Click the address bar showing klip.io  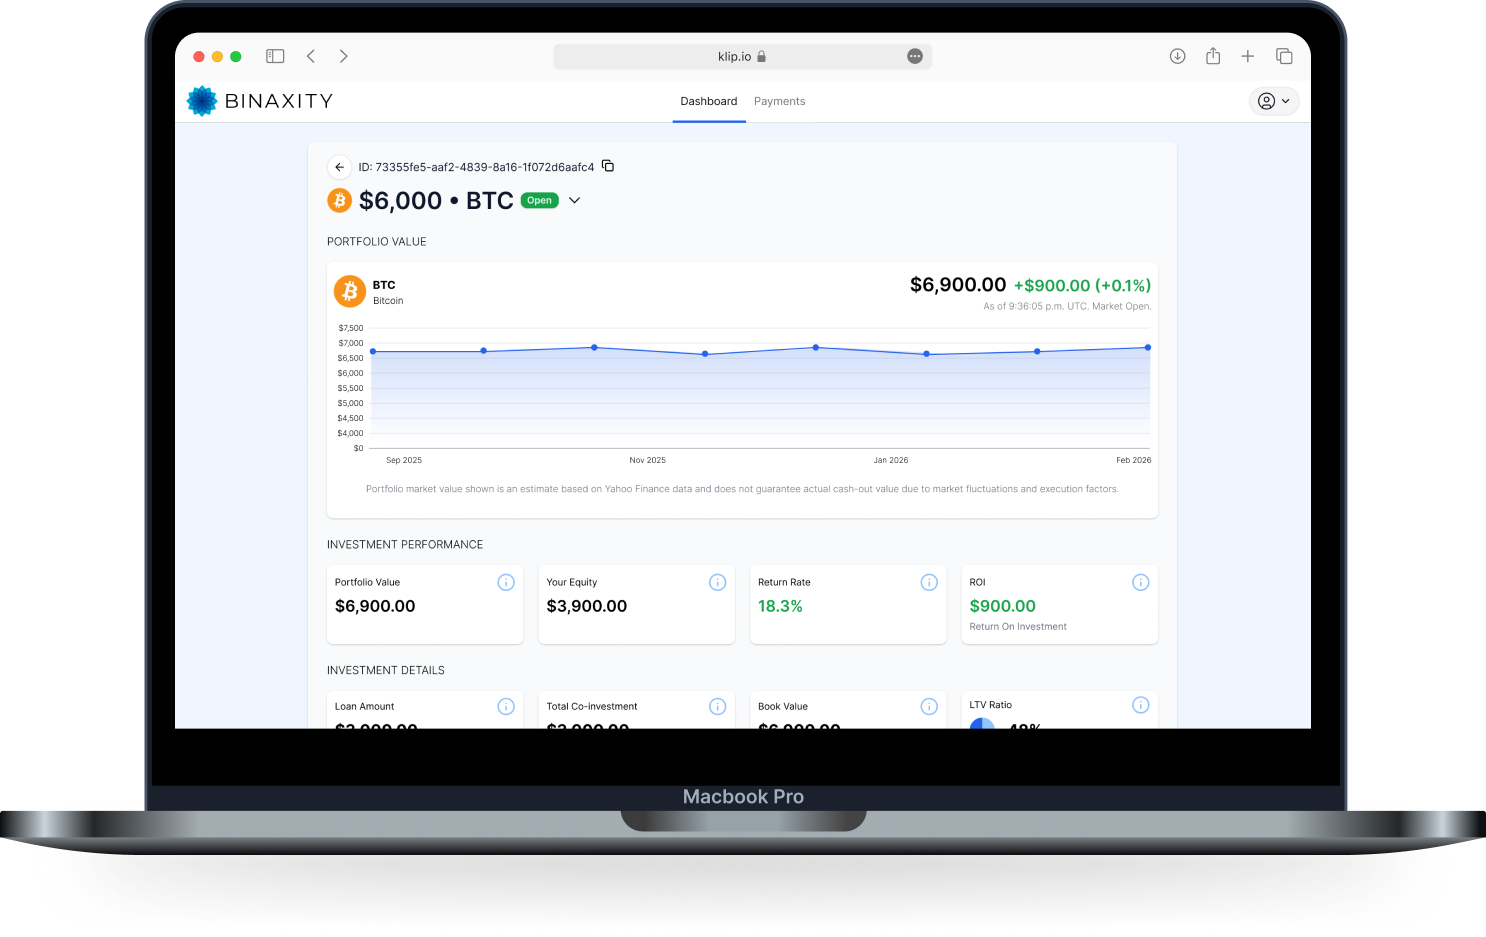coord(742,56)
